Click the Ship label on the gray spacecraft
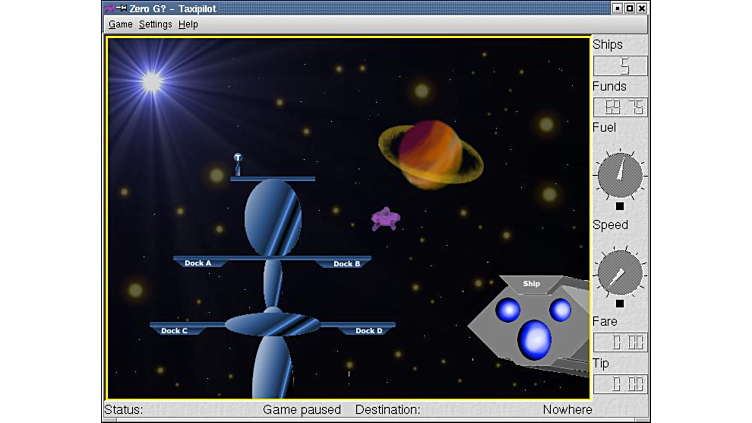Viewport: 752px width, 423px height. coord(531,284)
